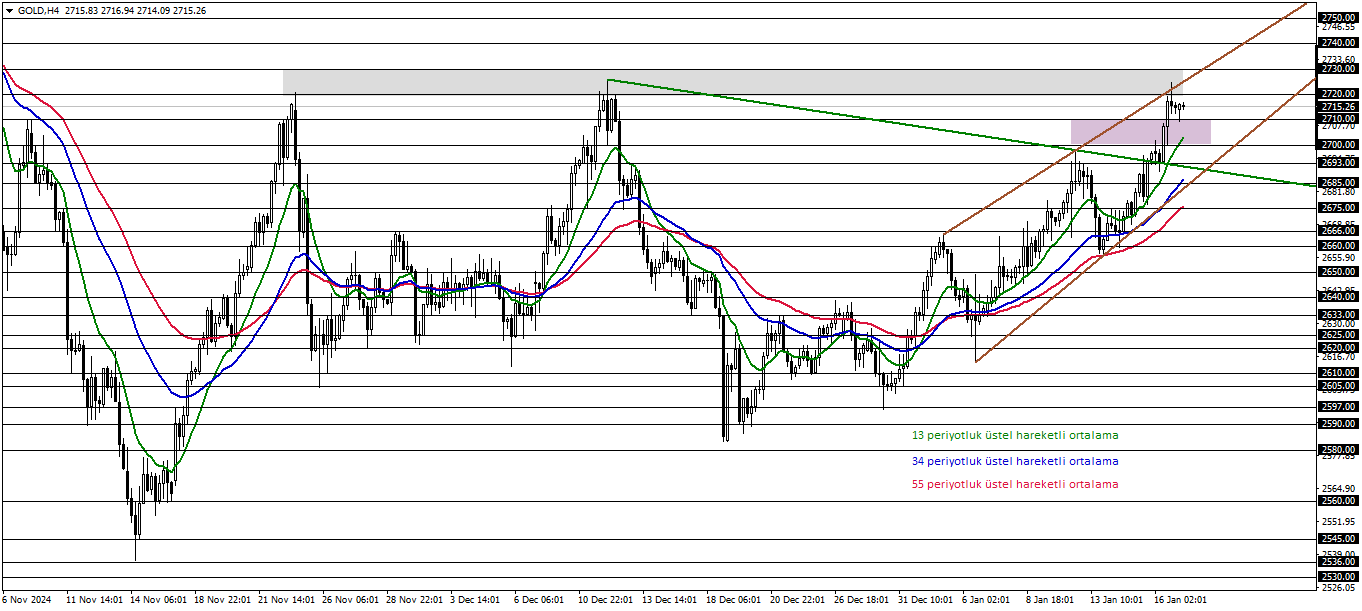This screenshot has width=1362, height=611.
Task: Click the 2545.00 horizontal line price tag
Action: pyautogui.click(x=1338, y=539)
